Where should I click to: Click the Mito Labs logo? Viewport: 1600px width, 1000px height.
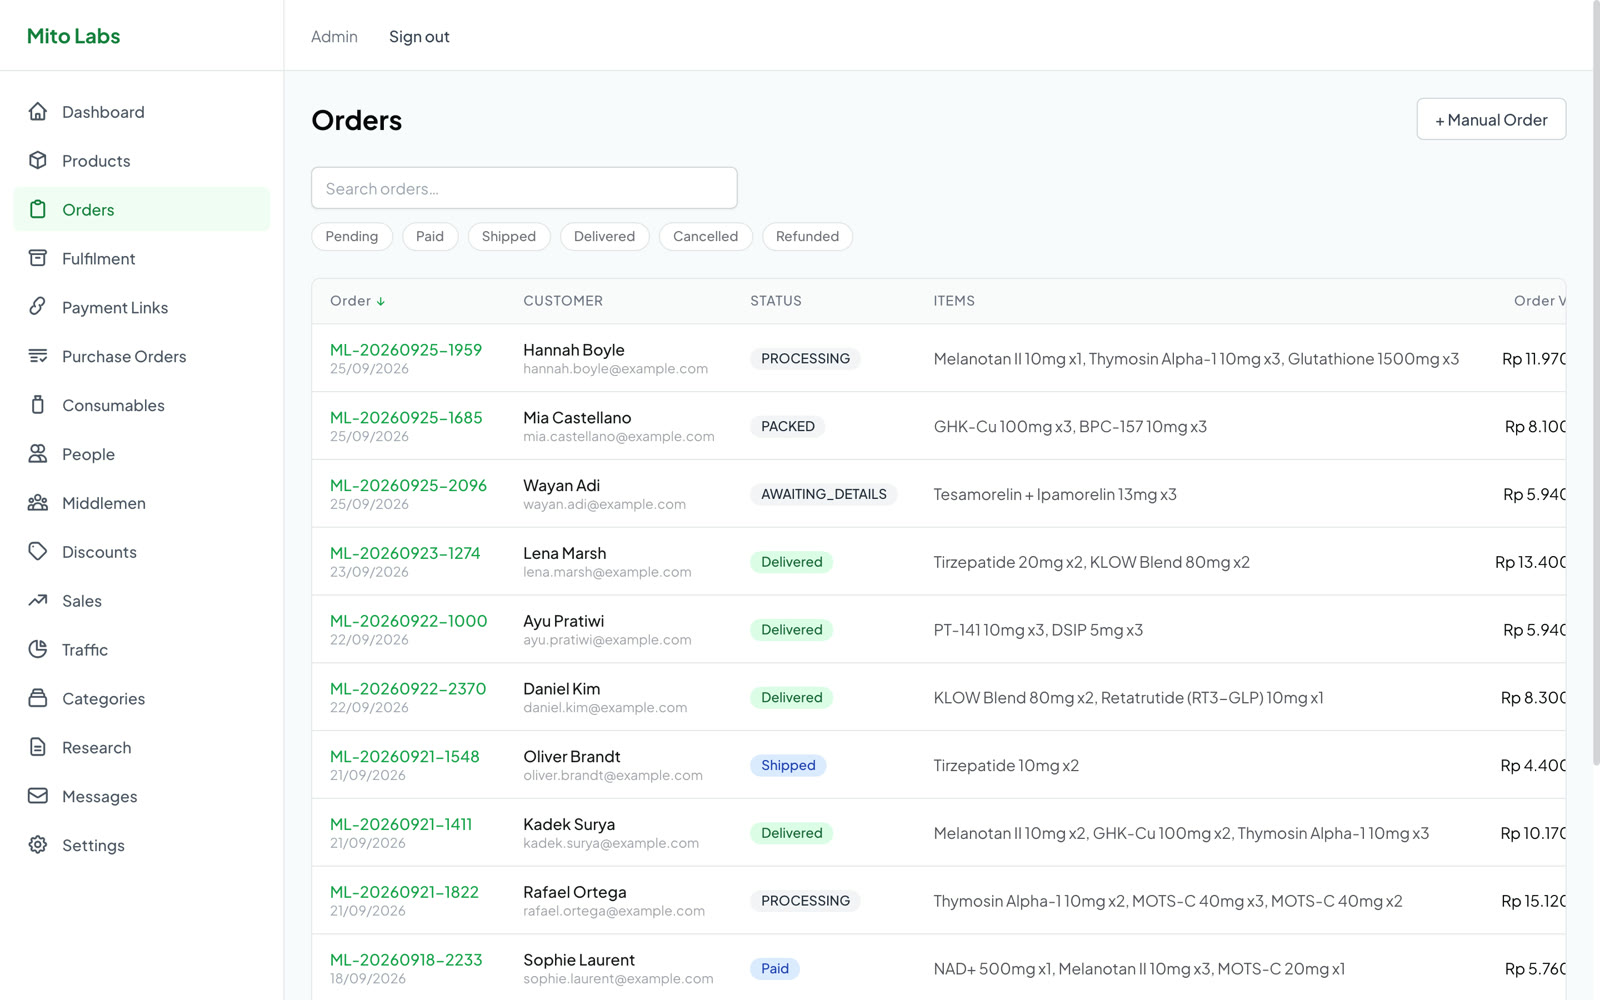pos(73,36)
